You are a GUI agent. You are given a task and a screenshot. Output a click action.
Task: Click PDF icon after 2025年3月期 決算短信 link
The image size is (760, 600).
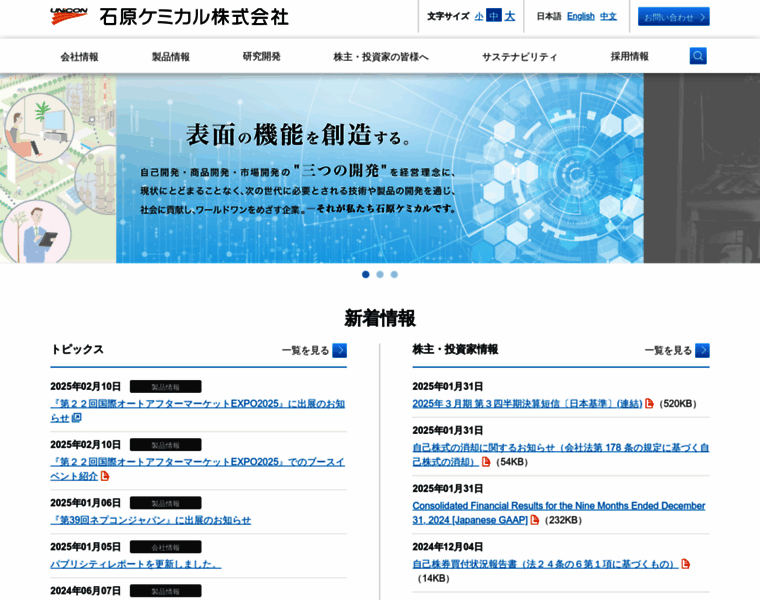click(x=649, y=403)
